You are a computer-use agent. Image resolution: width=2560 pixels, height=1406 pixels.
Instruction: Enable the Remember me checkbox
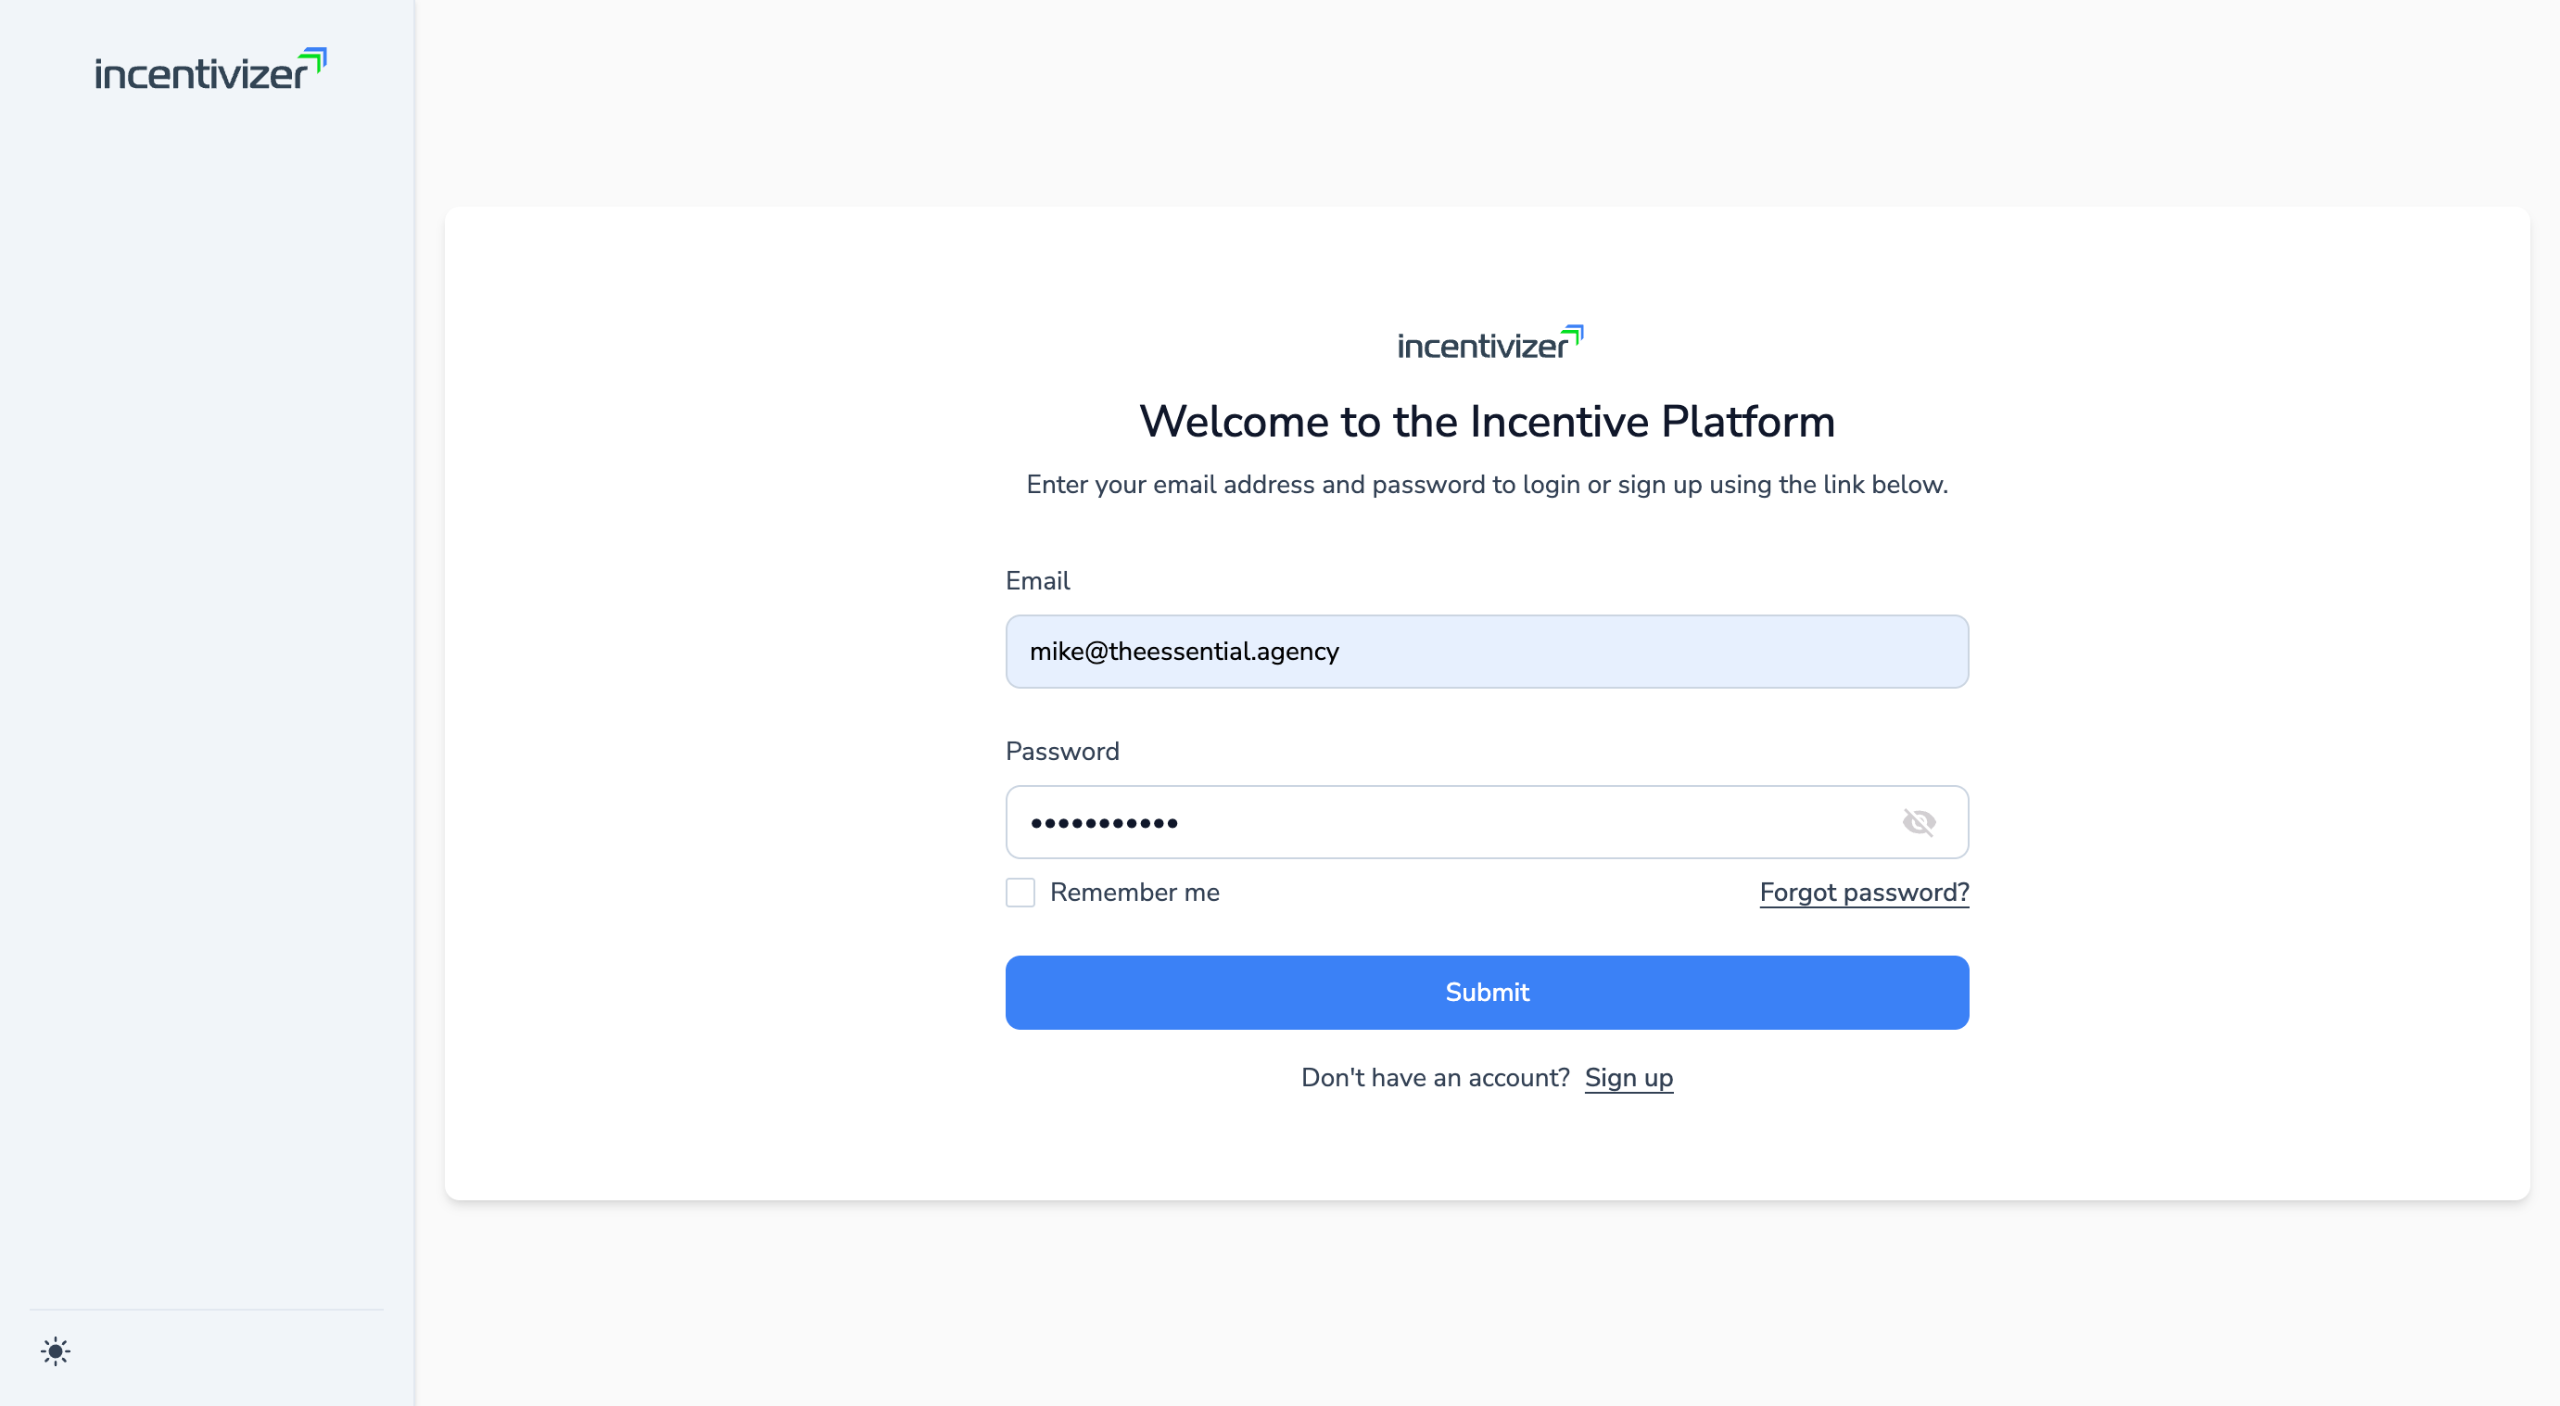1020,892
